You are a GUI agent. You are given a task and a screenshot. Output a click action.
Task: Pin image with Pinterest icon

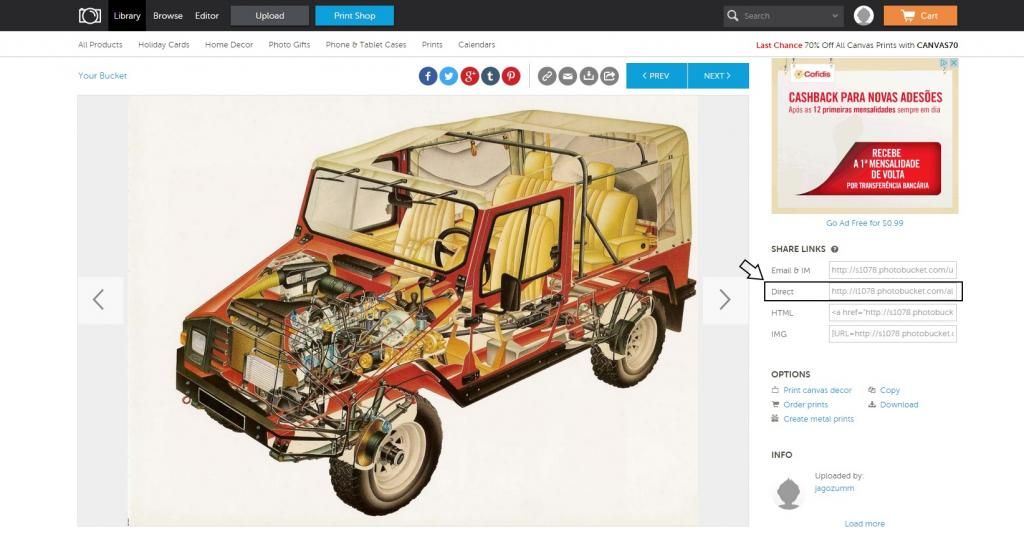[x=511, y=76]
